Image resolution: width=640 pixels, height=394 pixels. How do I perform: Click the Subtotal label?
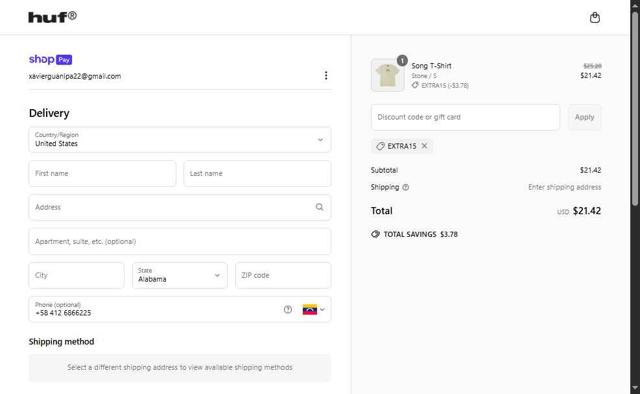coord(384,170)
